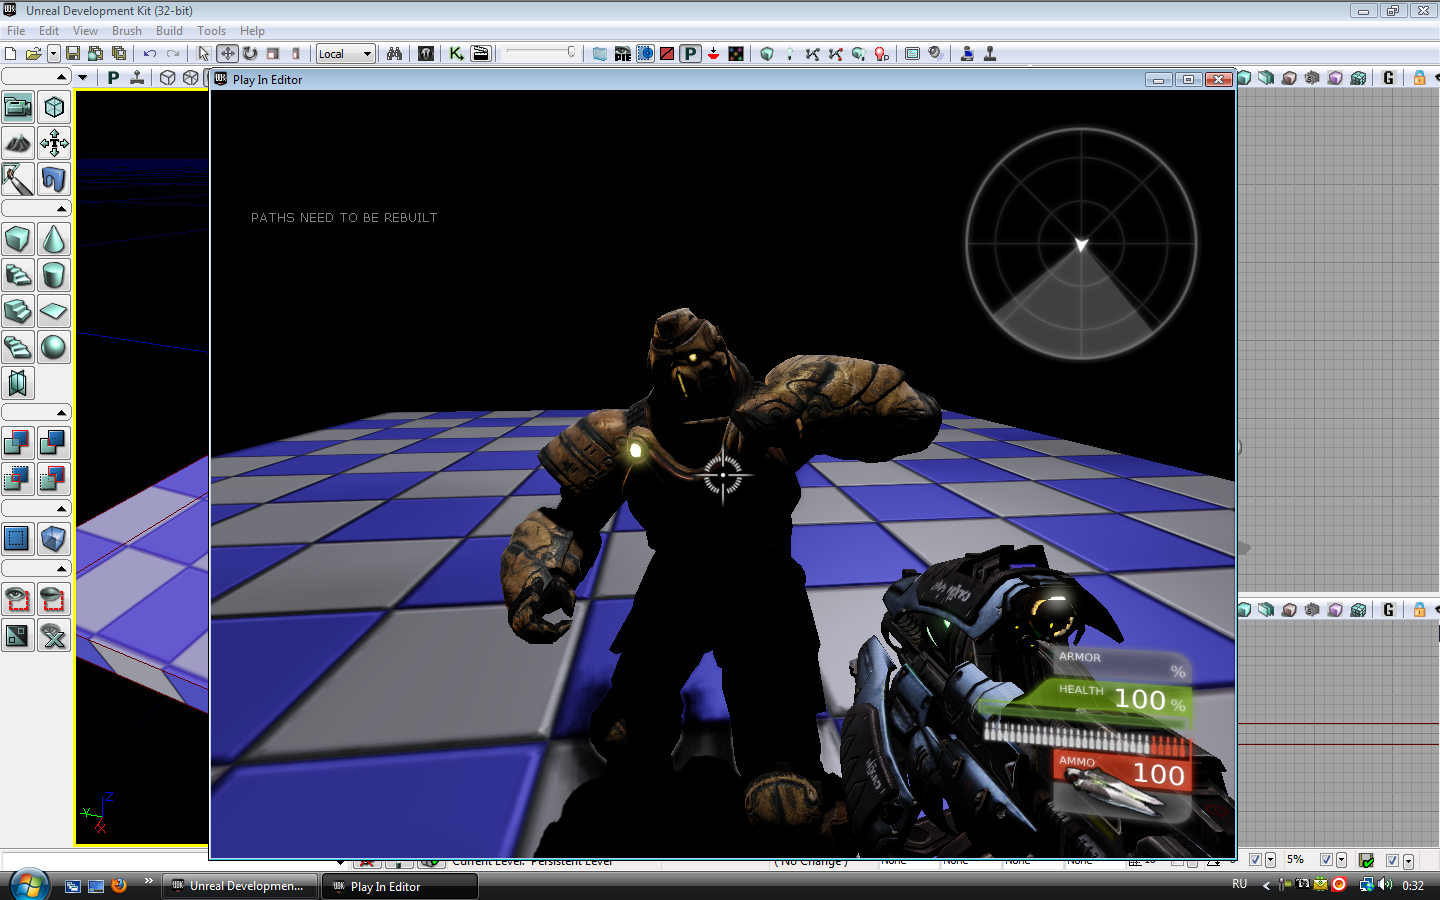The width and height of the screenshot is (1440, 900).
Task: Open the Local coordinate system dropdown
Action: (x=346, y=54)
